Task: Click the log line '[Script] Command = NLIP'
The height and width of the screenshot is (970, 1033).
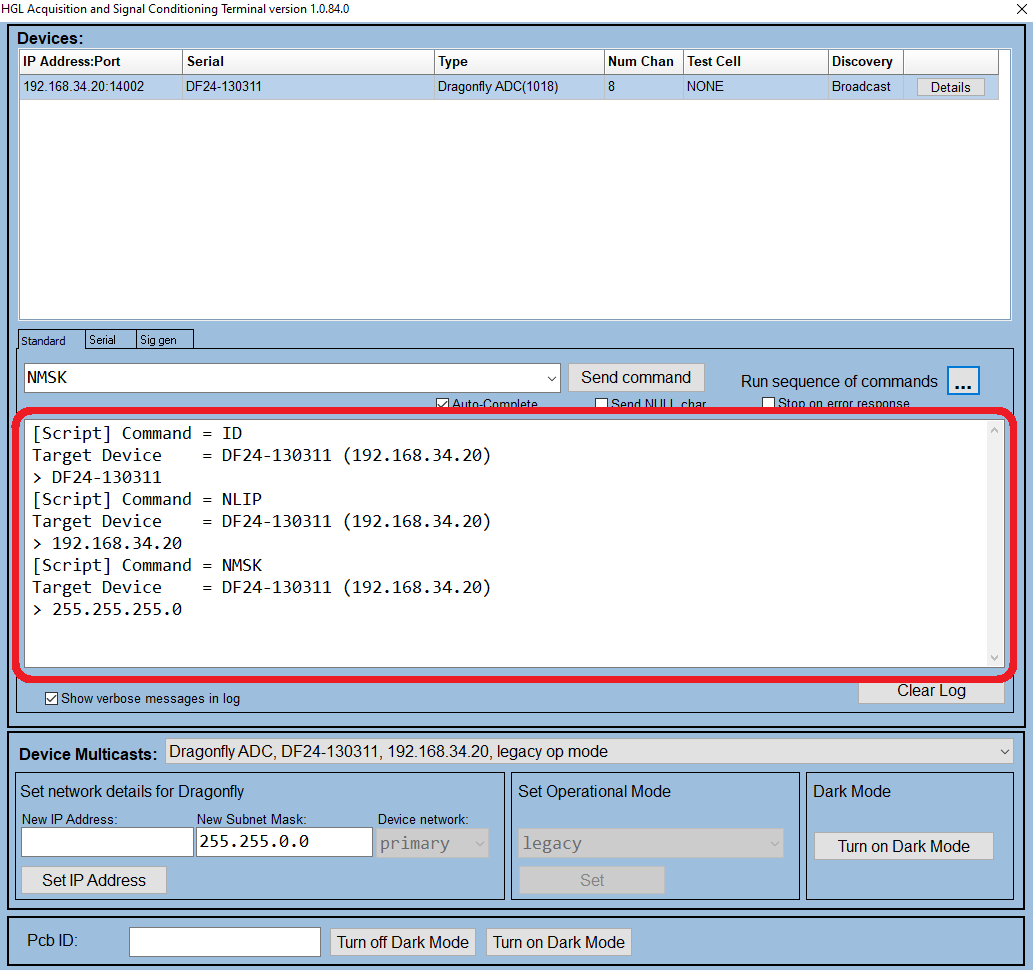Action: (x=147, y=499)
